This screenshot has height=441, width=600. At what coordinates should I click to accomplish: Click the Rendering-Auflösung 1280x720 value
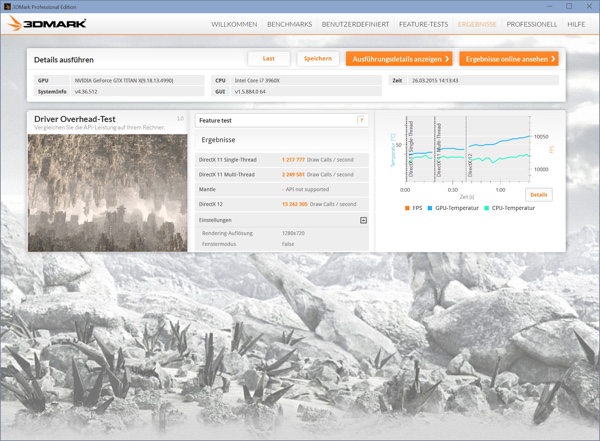tap(293, 233)
